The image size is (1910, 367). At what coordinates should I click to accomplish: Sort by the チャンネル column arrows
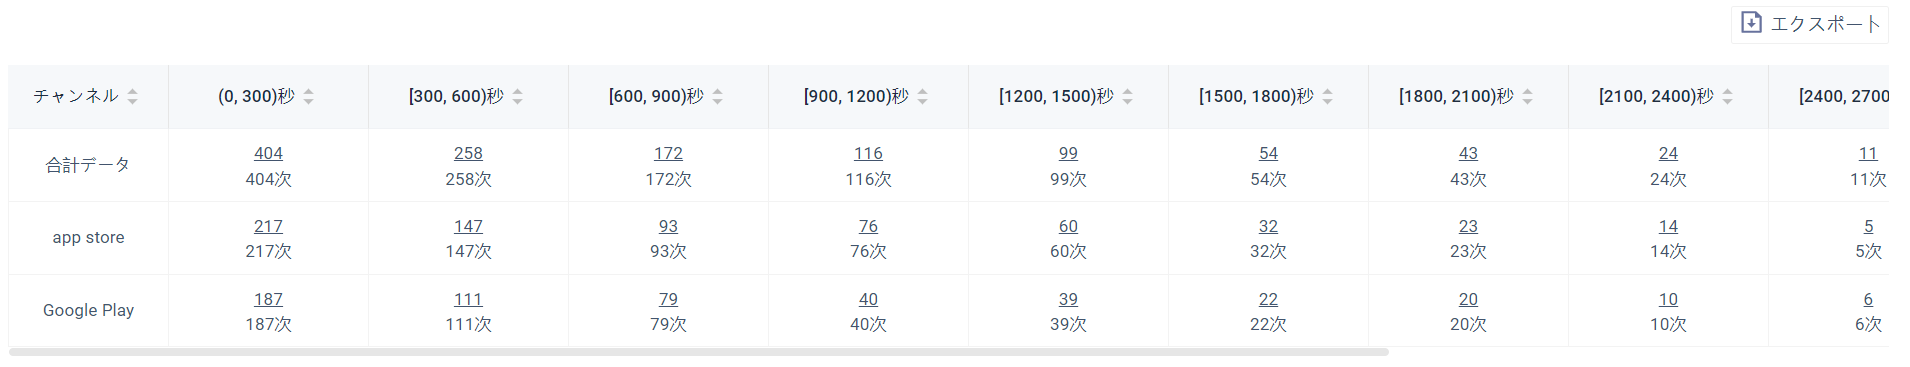pyautogui.click(x=132, y=96)
